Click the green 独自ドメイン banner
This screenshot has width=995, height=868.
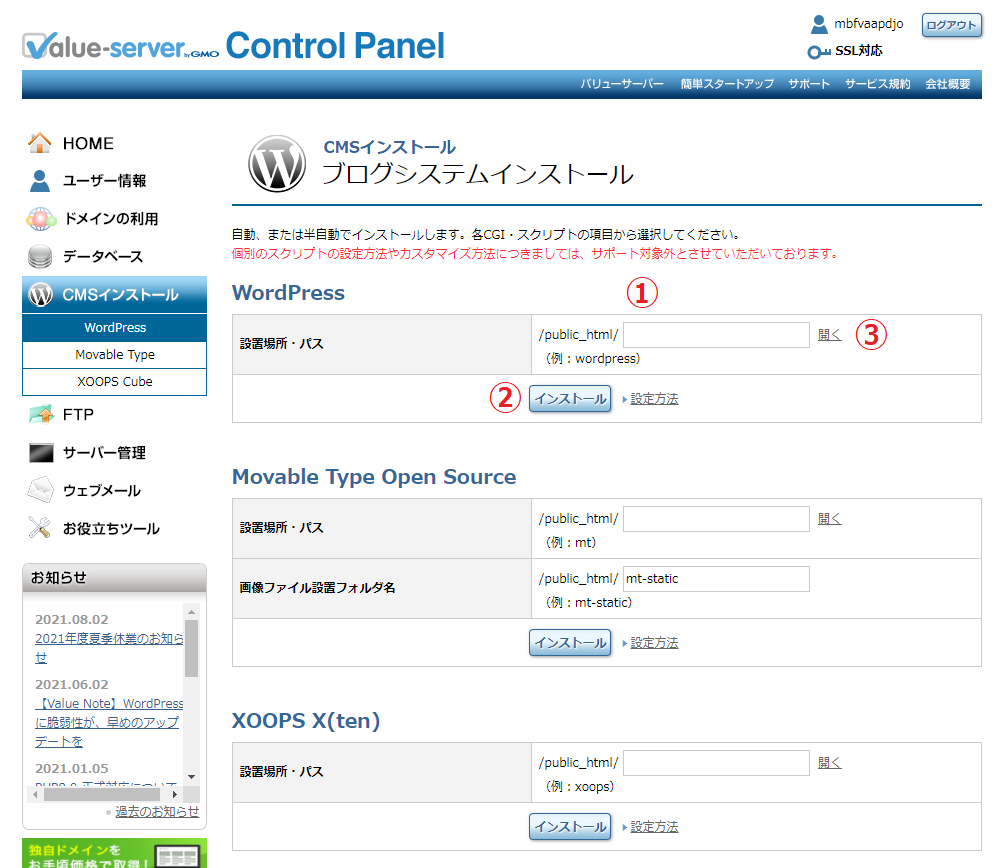[x=114, y=853]
